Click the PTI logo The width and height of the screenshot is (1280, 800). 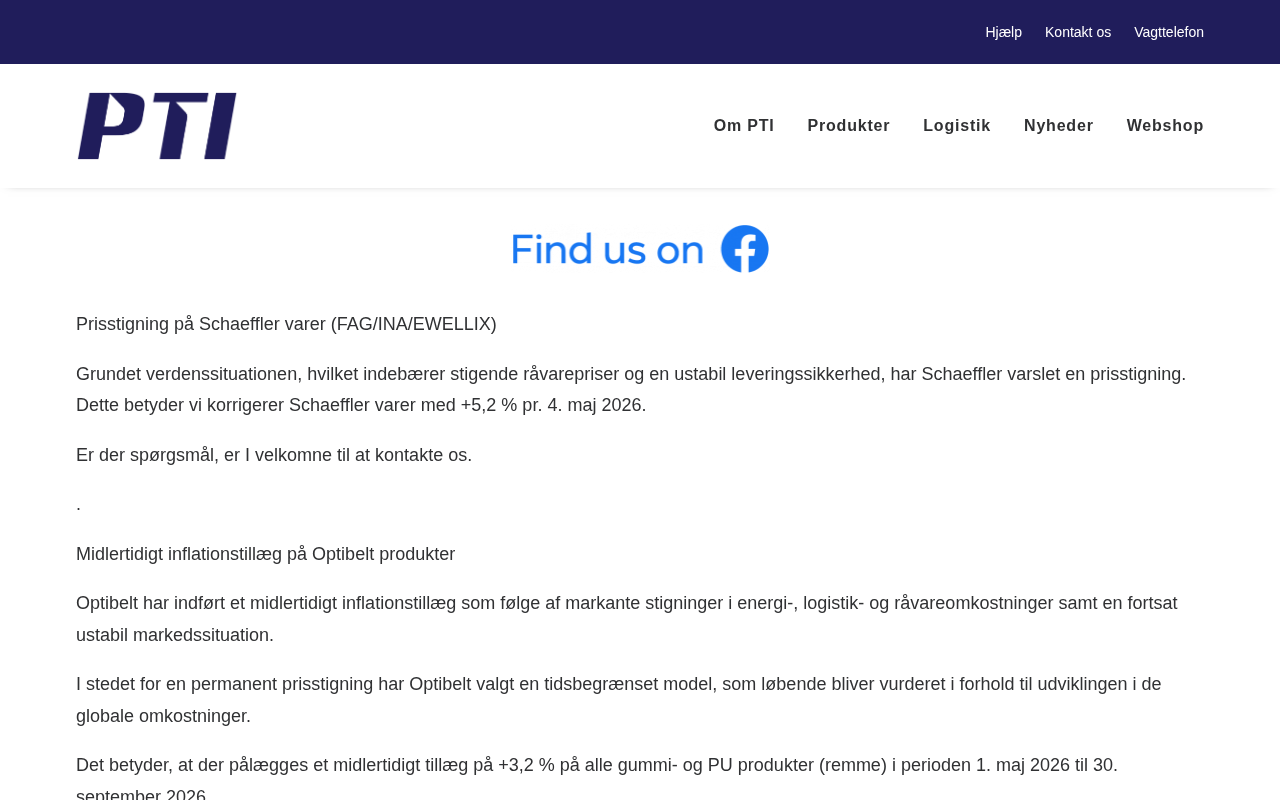[157, 126]
